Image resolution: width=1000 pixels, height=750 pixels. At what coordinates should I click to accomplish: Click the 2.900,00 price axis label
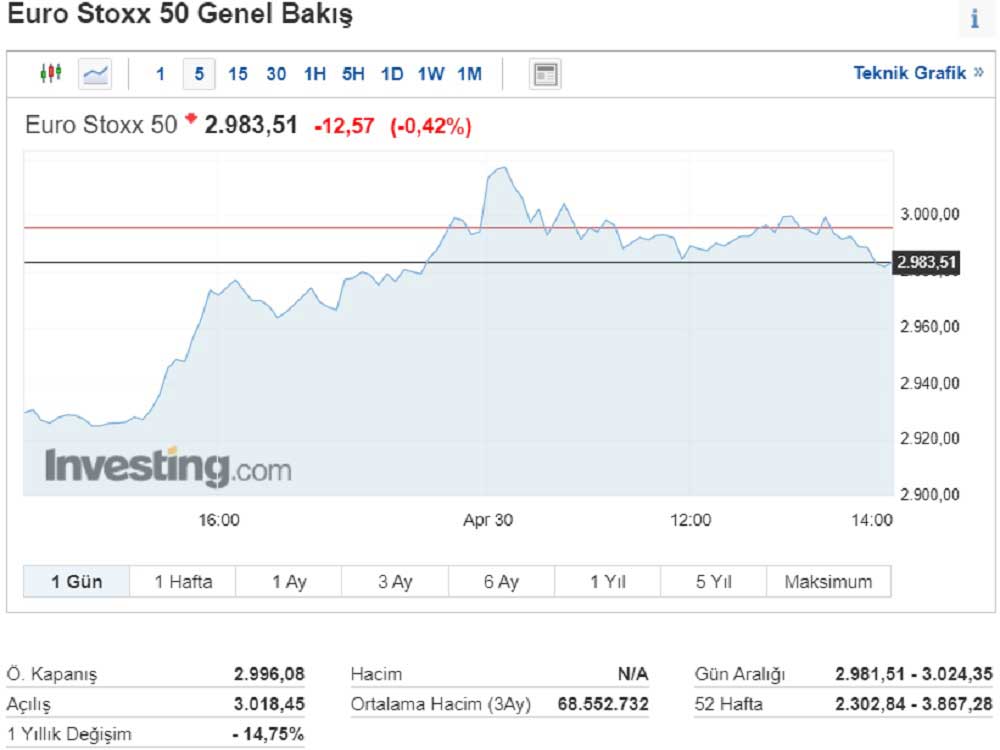pos(929,494)
